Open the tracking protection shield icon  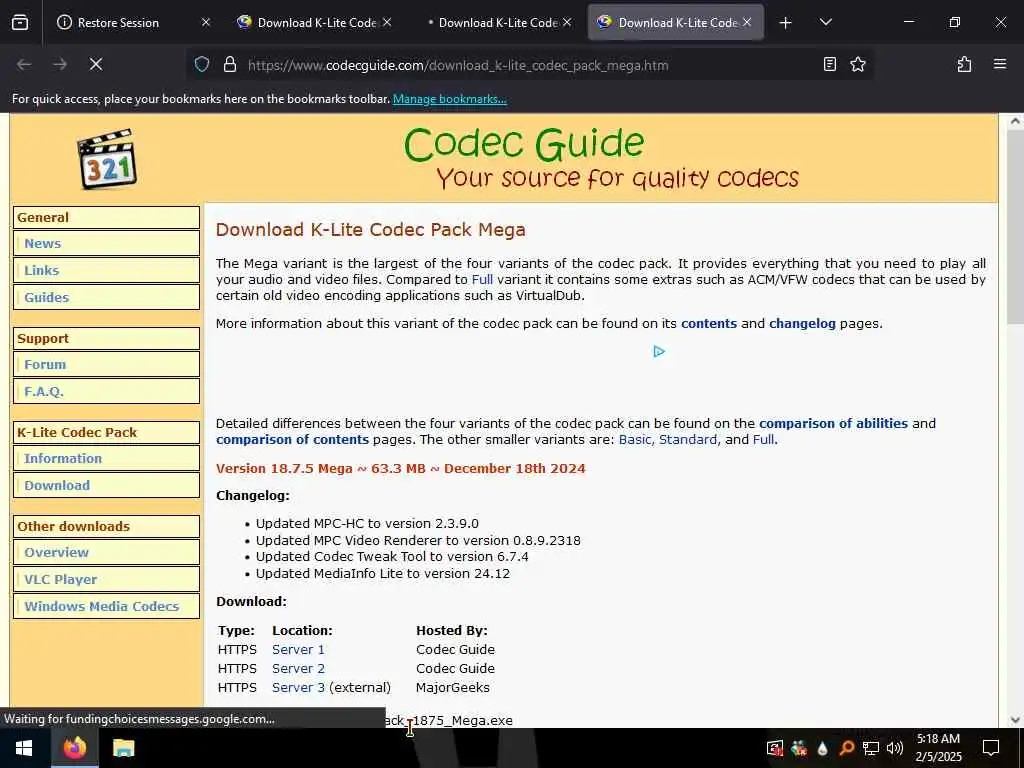(202, 65)
